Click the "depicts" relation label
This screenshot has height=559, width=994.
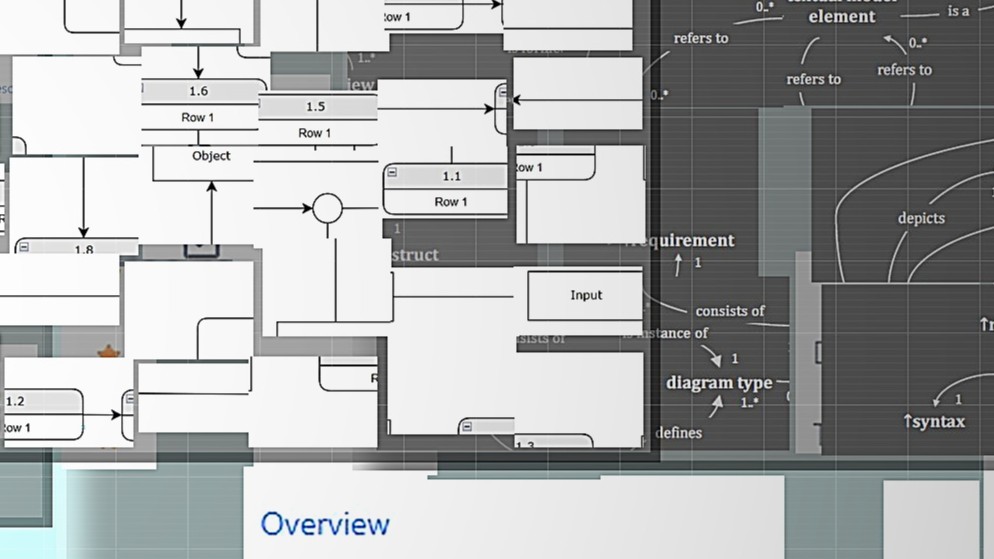920,218
